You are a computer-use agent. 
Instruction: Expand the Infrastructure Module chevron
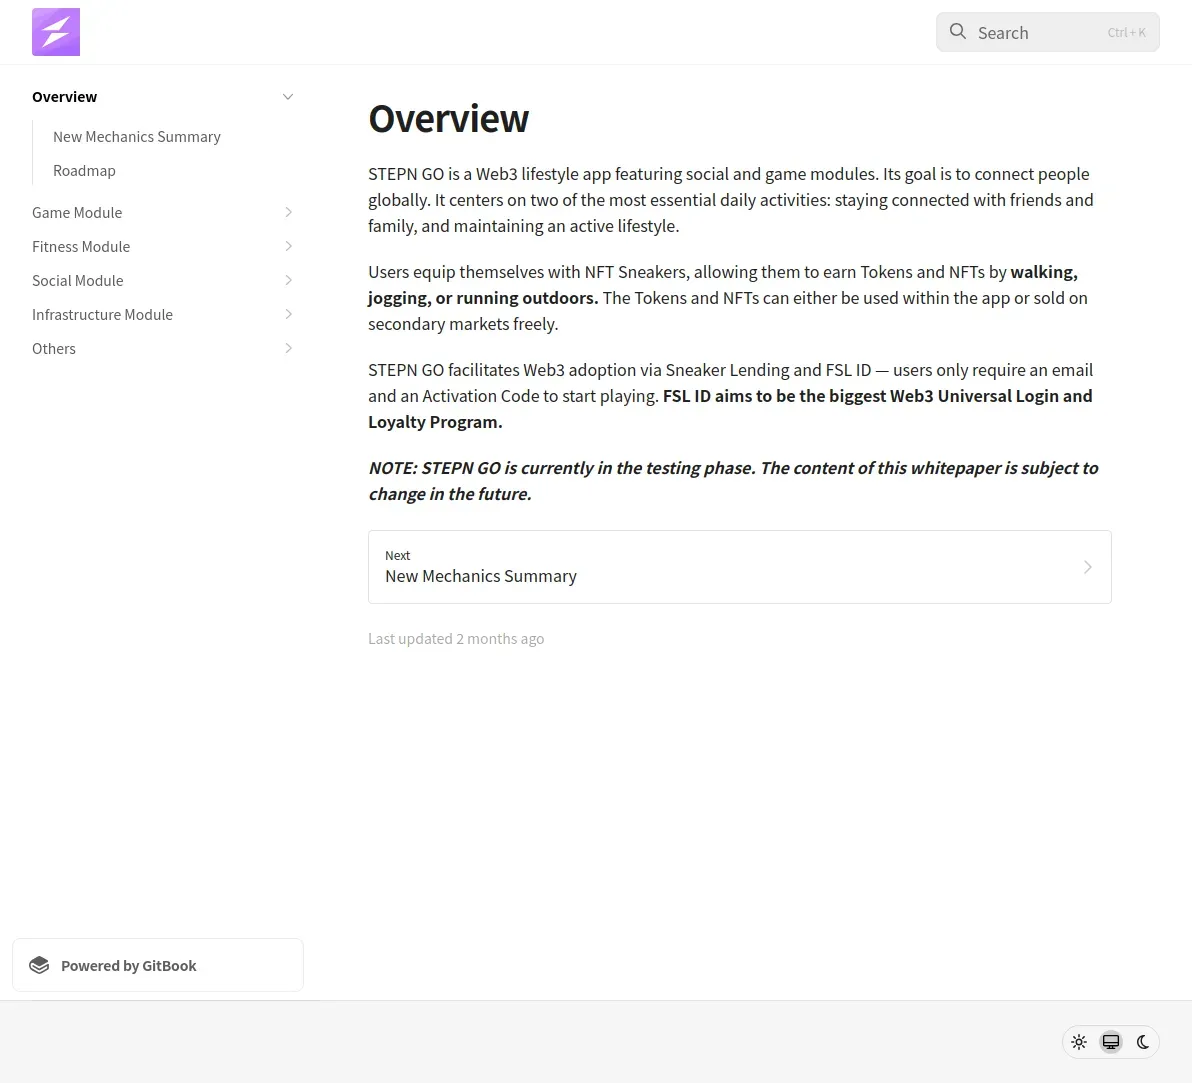[288, 314]
